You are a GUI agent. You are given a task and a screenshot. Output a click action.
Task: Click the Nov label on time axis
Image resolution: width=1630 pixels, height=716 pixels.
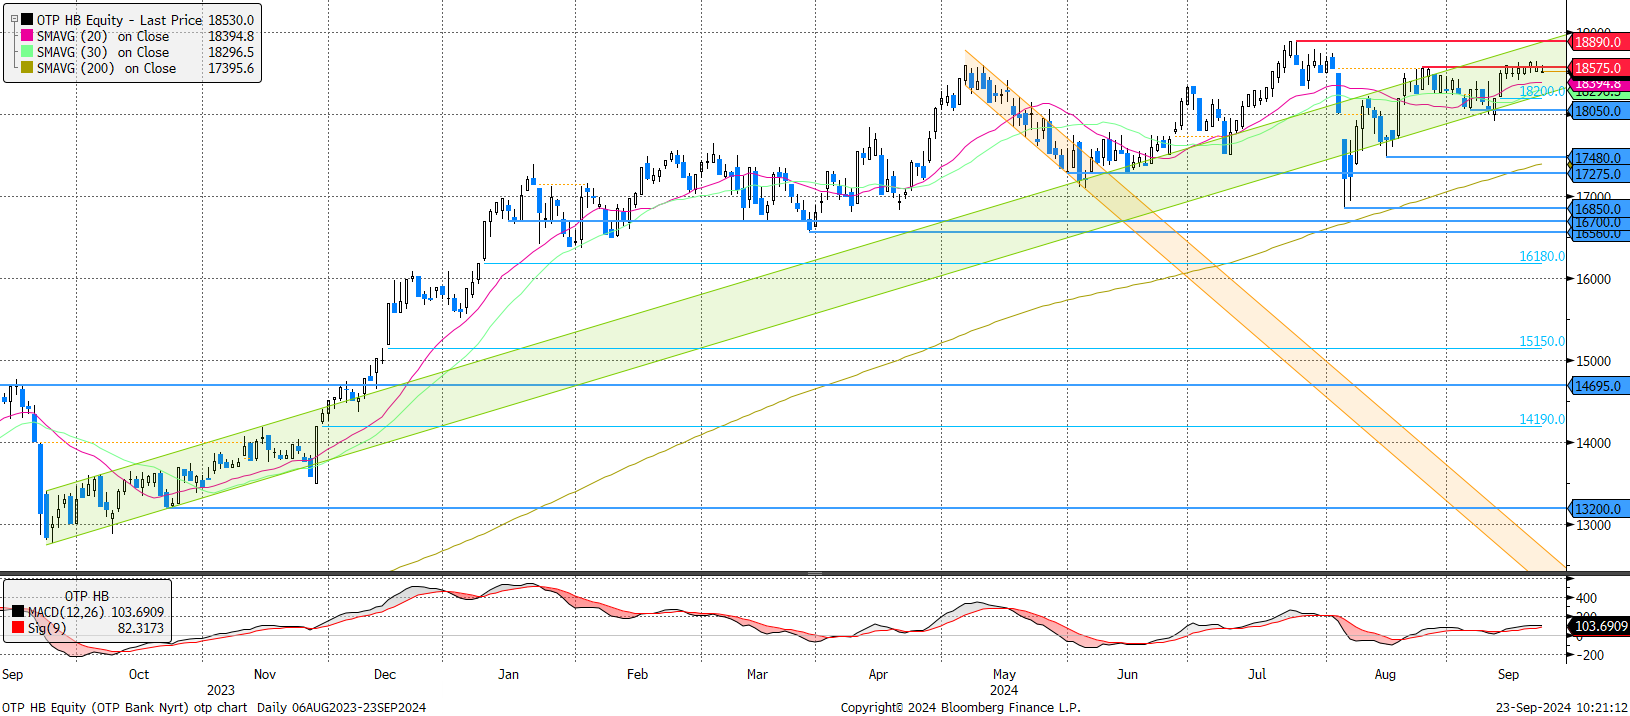point(265,674)
